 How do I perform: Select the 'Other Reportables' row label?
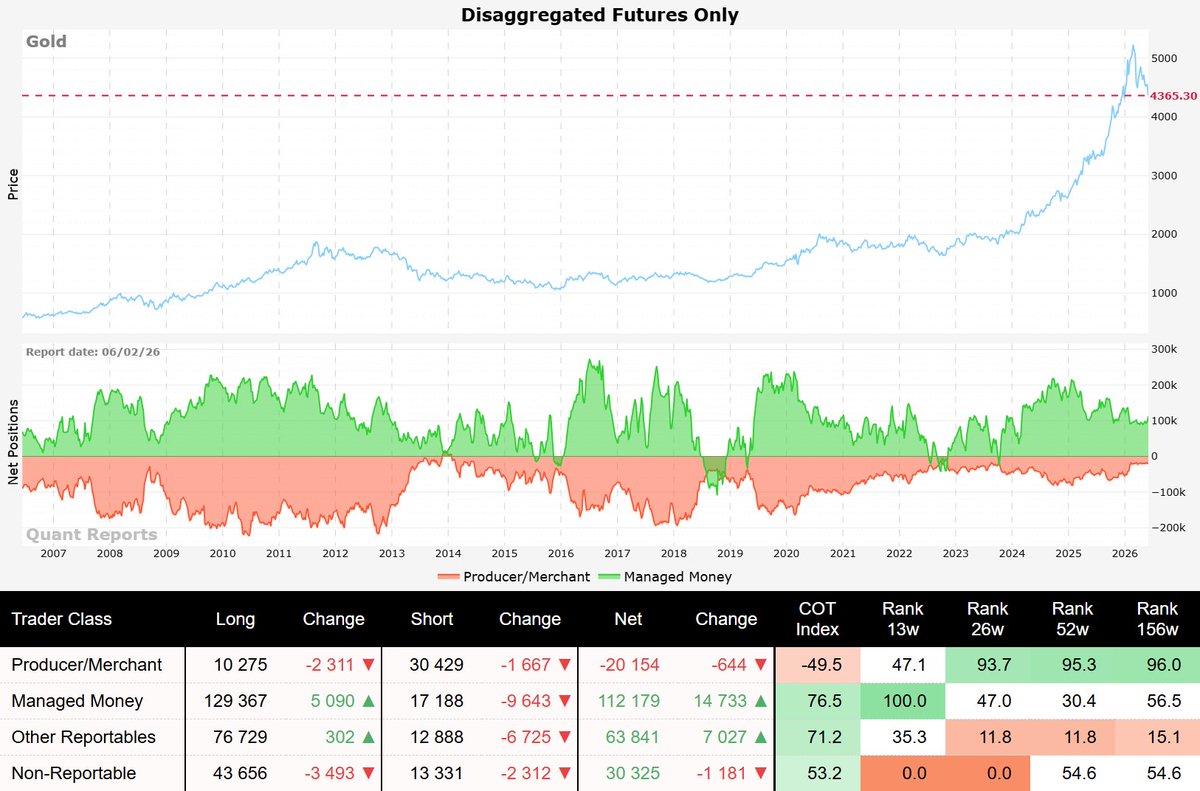click(x=84, y=737)
